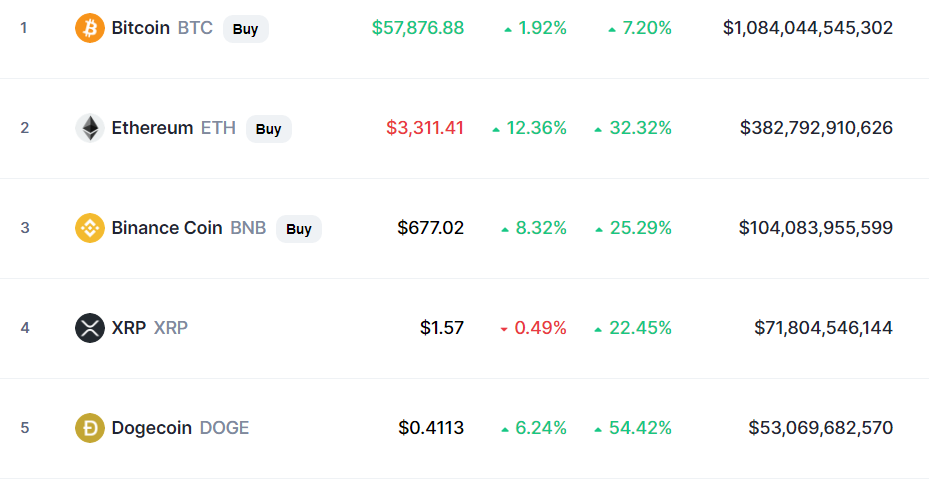Hit Buy beside Binance Coin BNB

coord(299,229)
